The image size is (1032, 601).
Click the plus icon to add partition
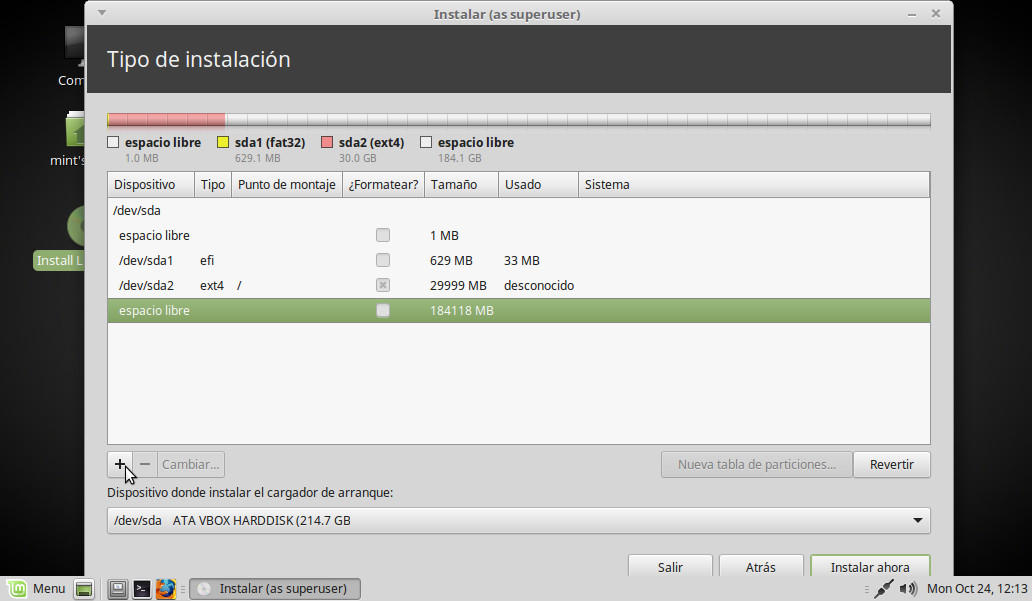click(120, 464)
